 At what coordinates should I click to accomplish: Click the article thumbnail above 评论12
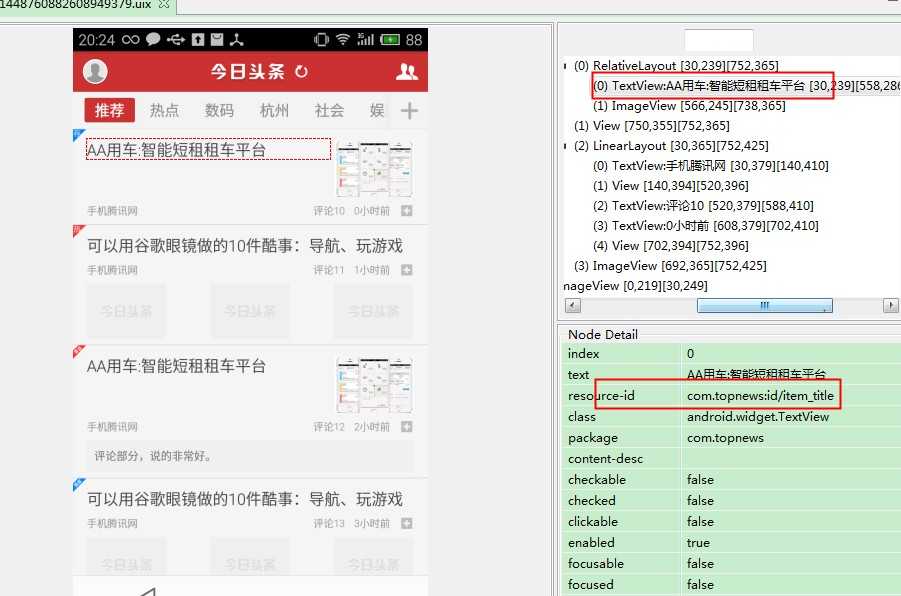pyautogui.click(x=375, y=384)
